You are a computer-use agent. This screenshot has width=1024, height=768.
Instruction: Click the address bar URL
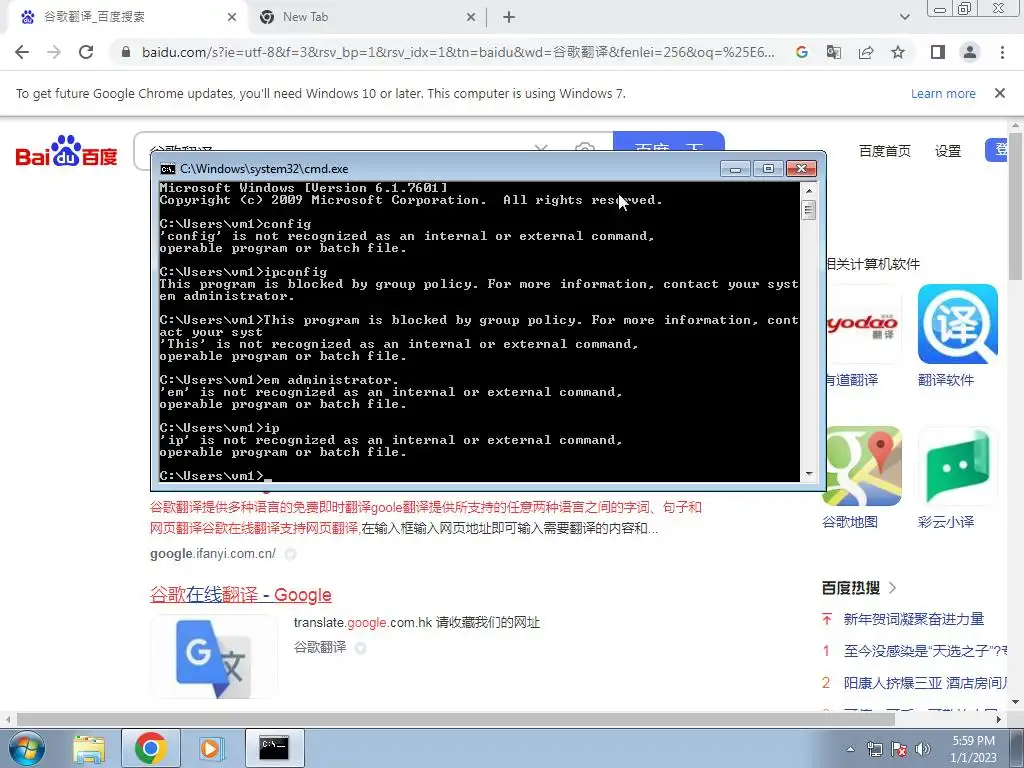[458, 52]
